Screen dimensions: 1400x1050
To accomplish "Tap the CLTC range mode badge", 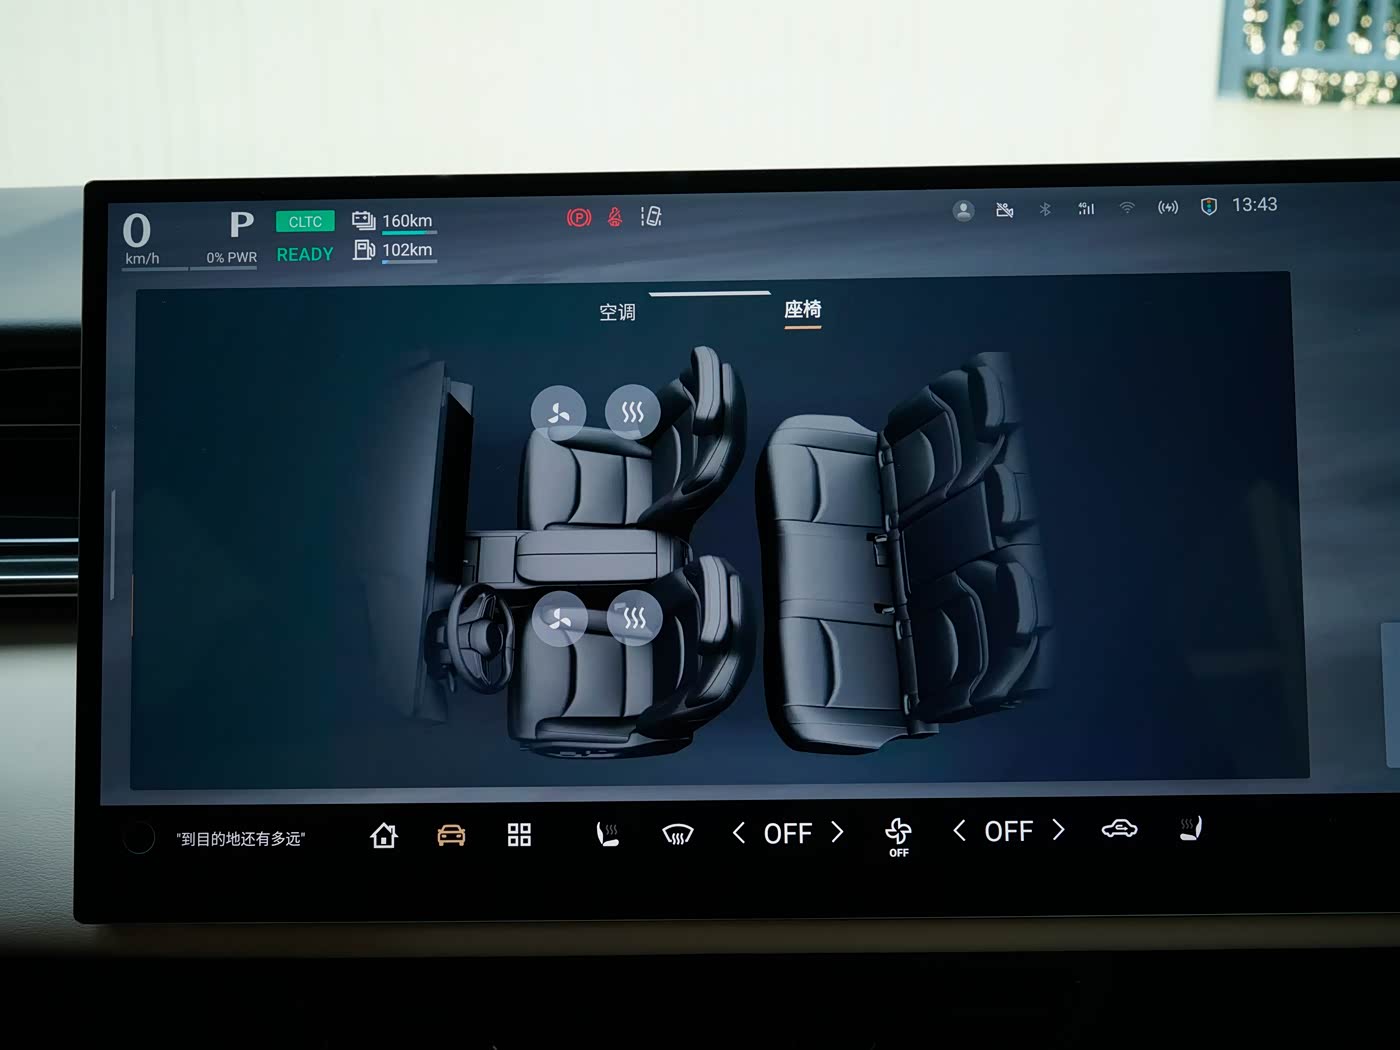I will 305,222.
